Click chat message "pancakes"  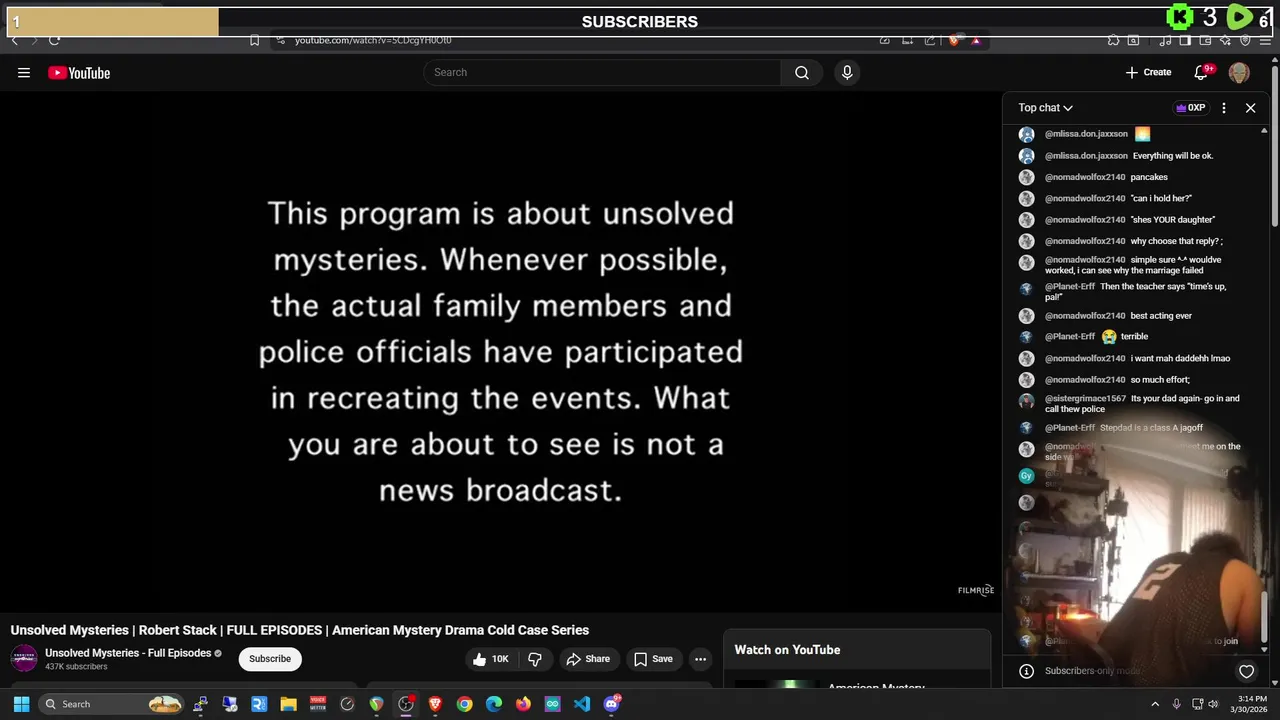click(x=1149, y=177)
